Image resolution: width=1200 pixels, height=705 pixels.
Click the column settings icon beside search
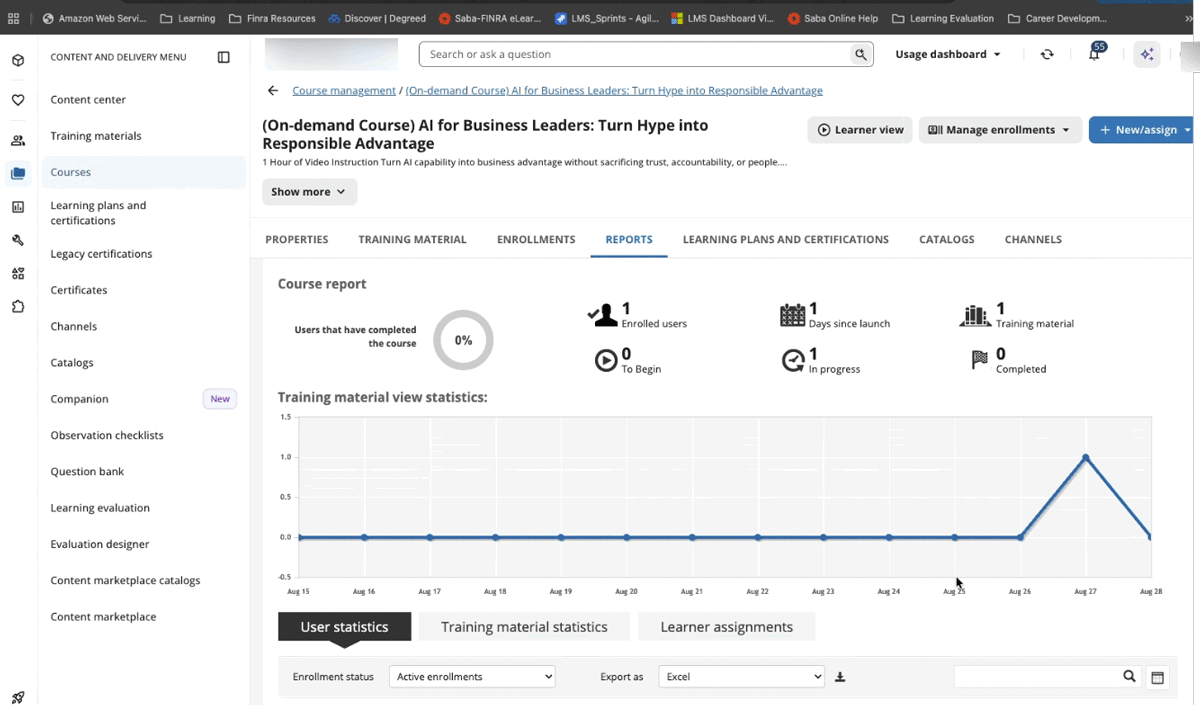pyautogui.click(x=1157, y=677)
